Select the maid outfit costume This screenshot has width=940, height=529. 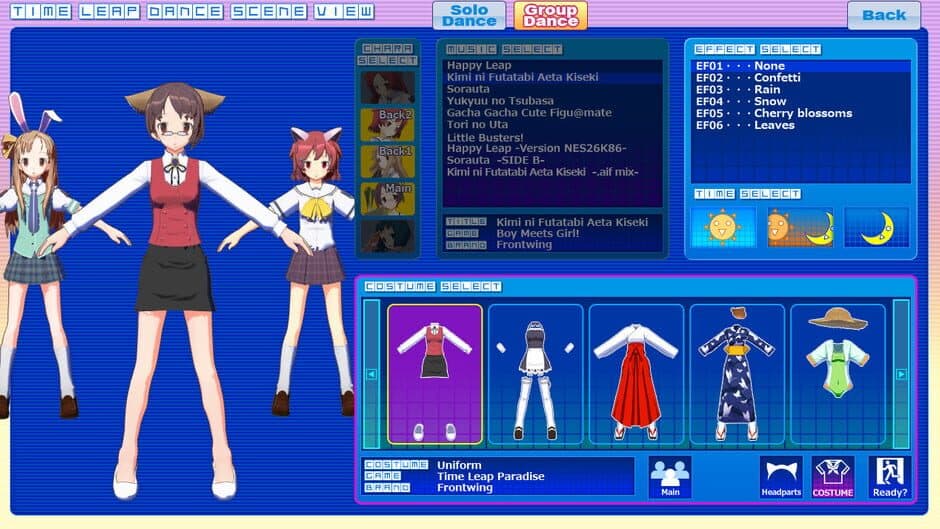pyautogui.click(x=535, y=374)
